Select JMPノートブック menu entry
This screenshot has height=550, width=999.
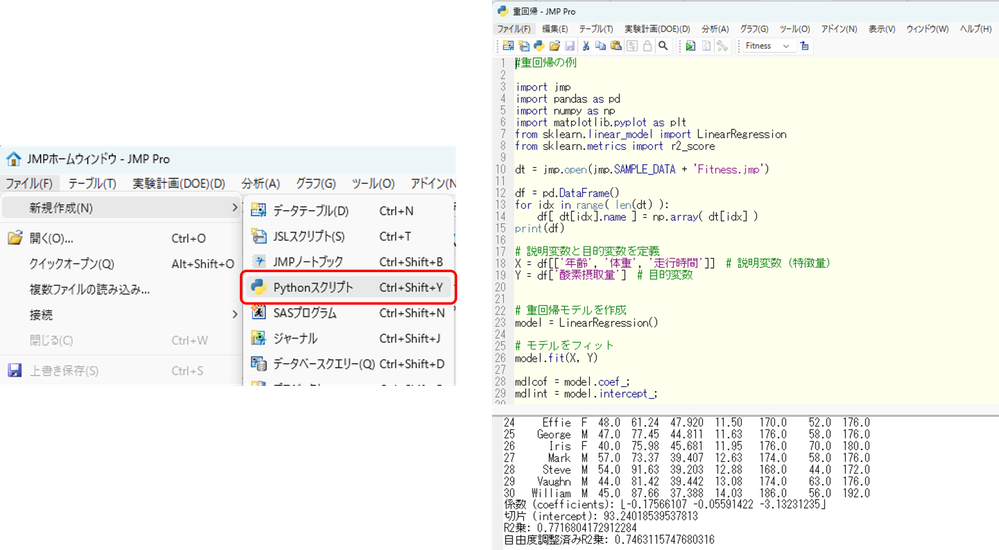pyautogui.click(x=349, y=262)
